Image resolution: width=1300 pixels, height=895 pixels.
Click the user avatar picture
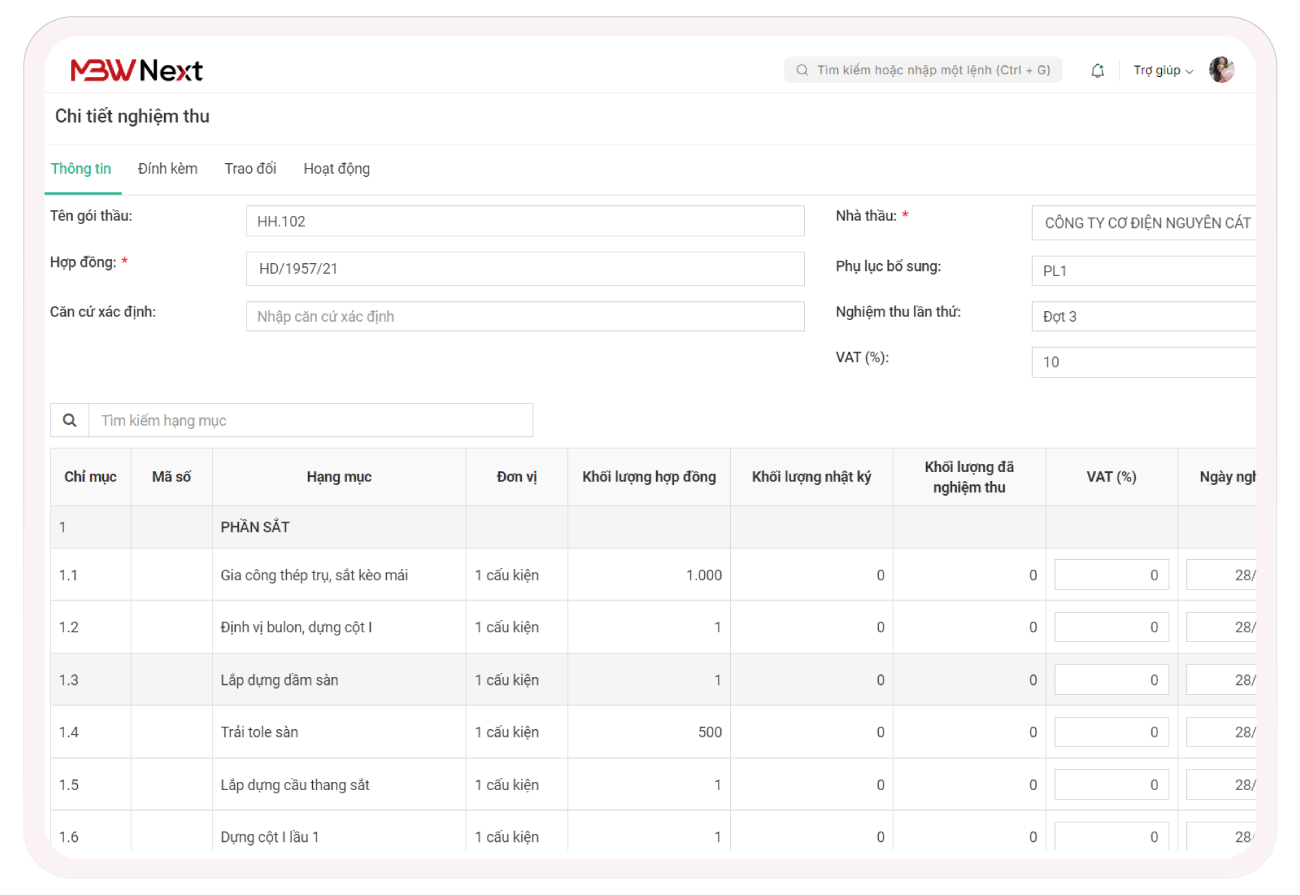point(1221,70)
